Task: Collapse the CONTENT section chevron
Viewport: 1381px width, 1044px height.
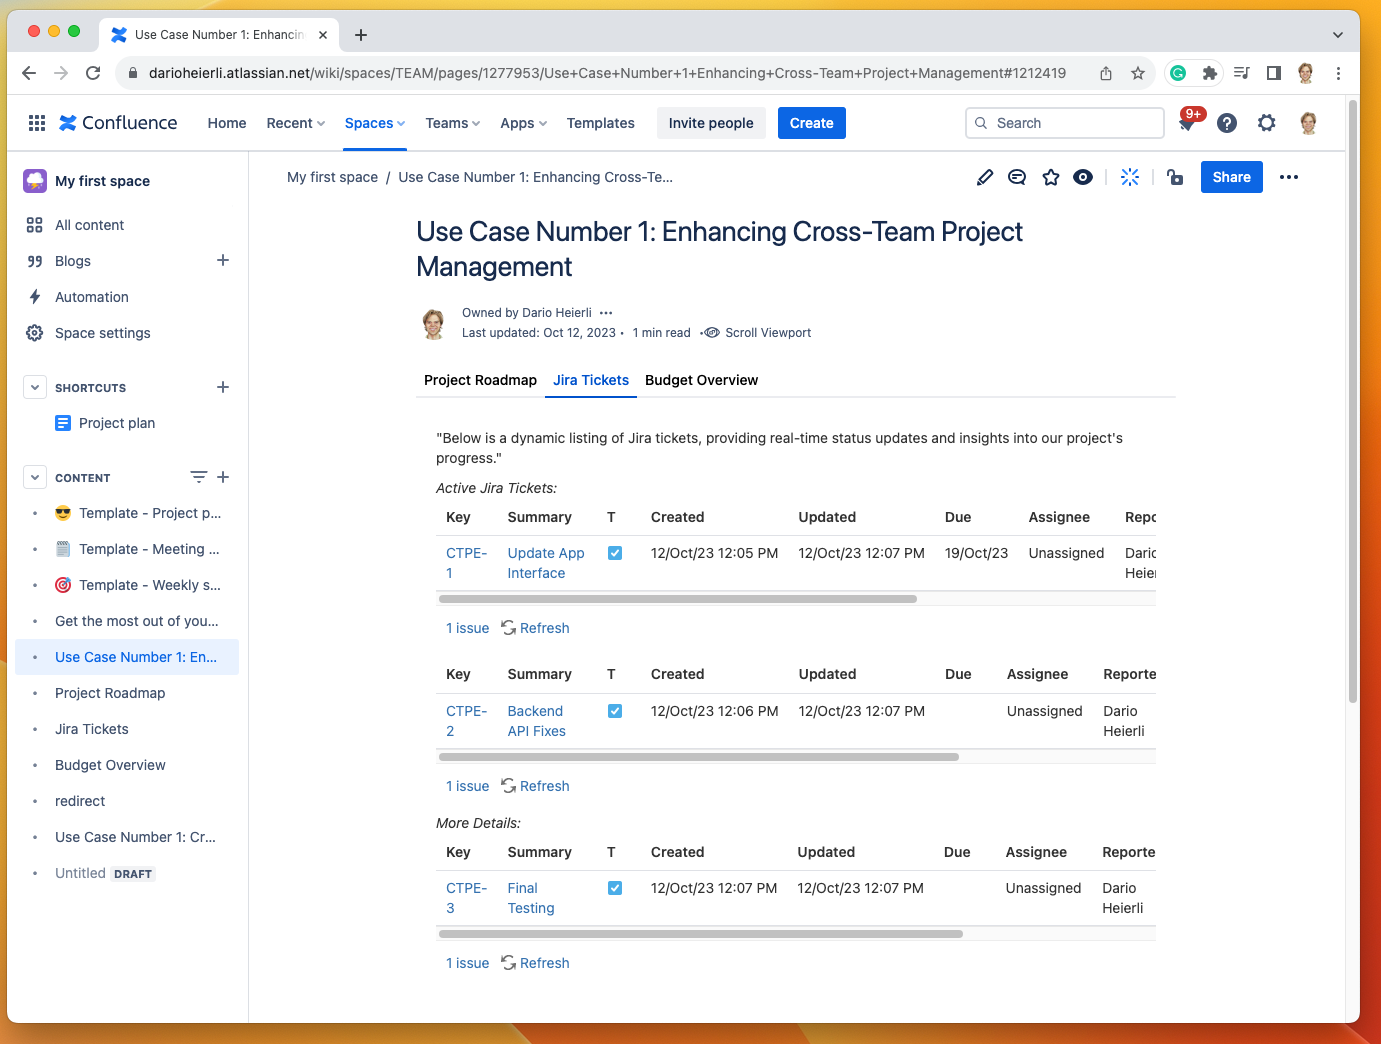Action: pyautogui.click(x=35, y=477)
